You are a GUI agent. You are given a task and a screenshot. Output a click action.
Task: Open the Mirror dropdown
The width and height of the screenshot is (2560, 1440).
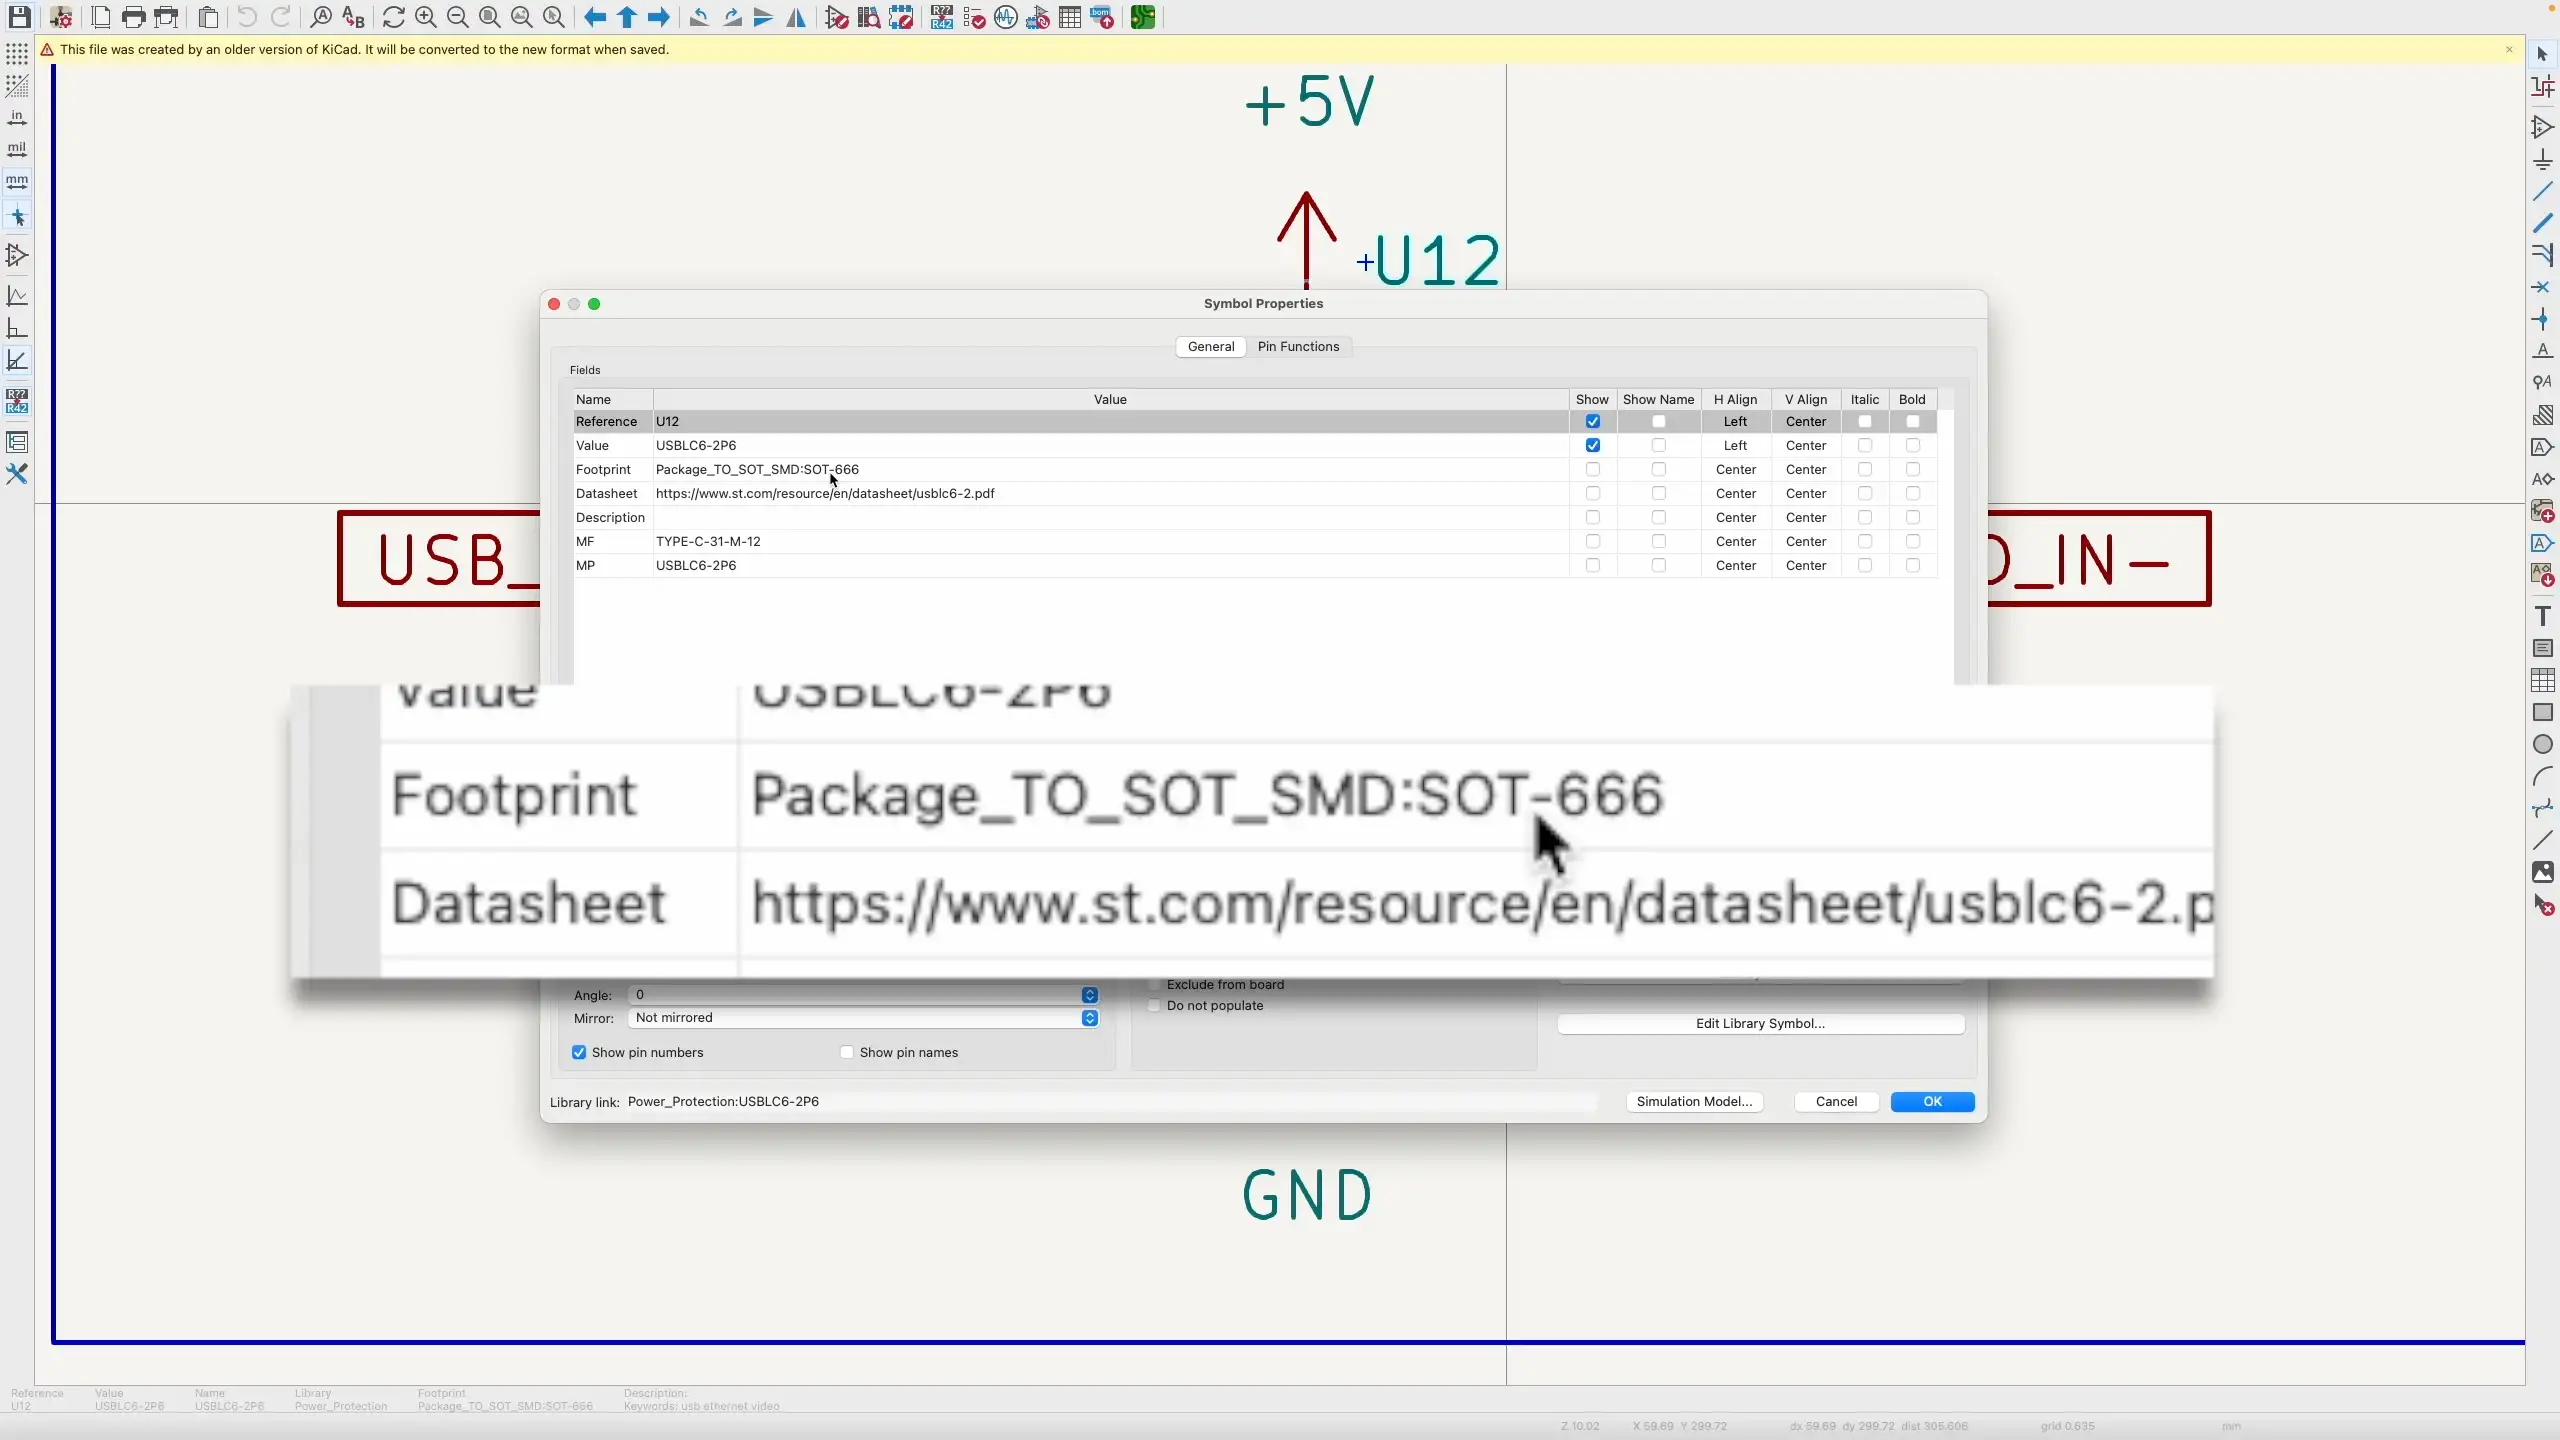pos(1089,1018)
